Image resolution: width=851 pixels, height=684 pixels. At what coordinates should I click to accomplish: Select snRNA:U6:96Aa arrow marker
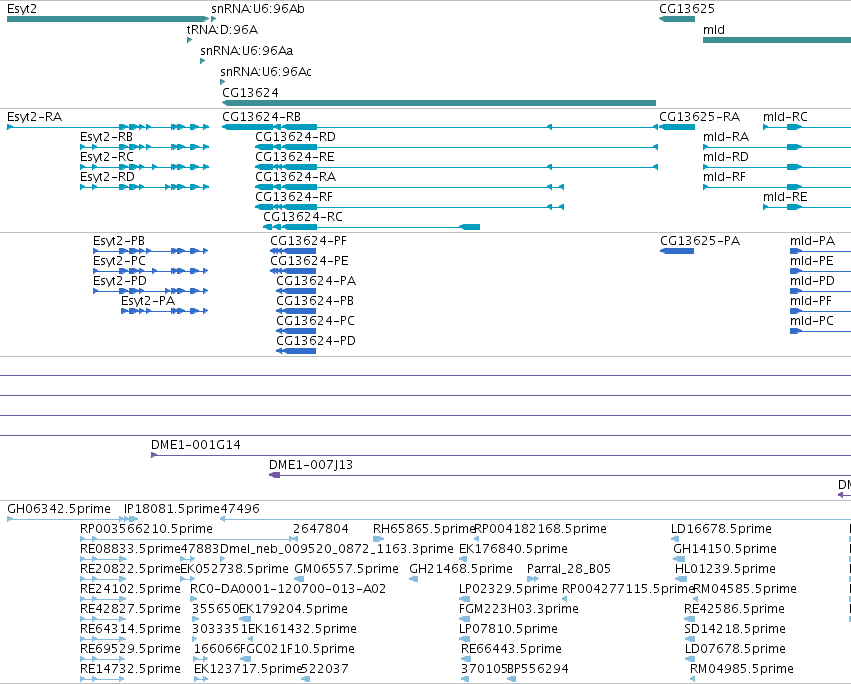click(x=202, y=61)
